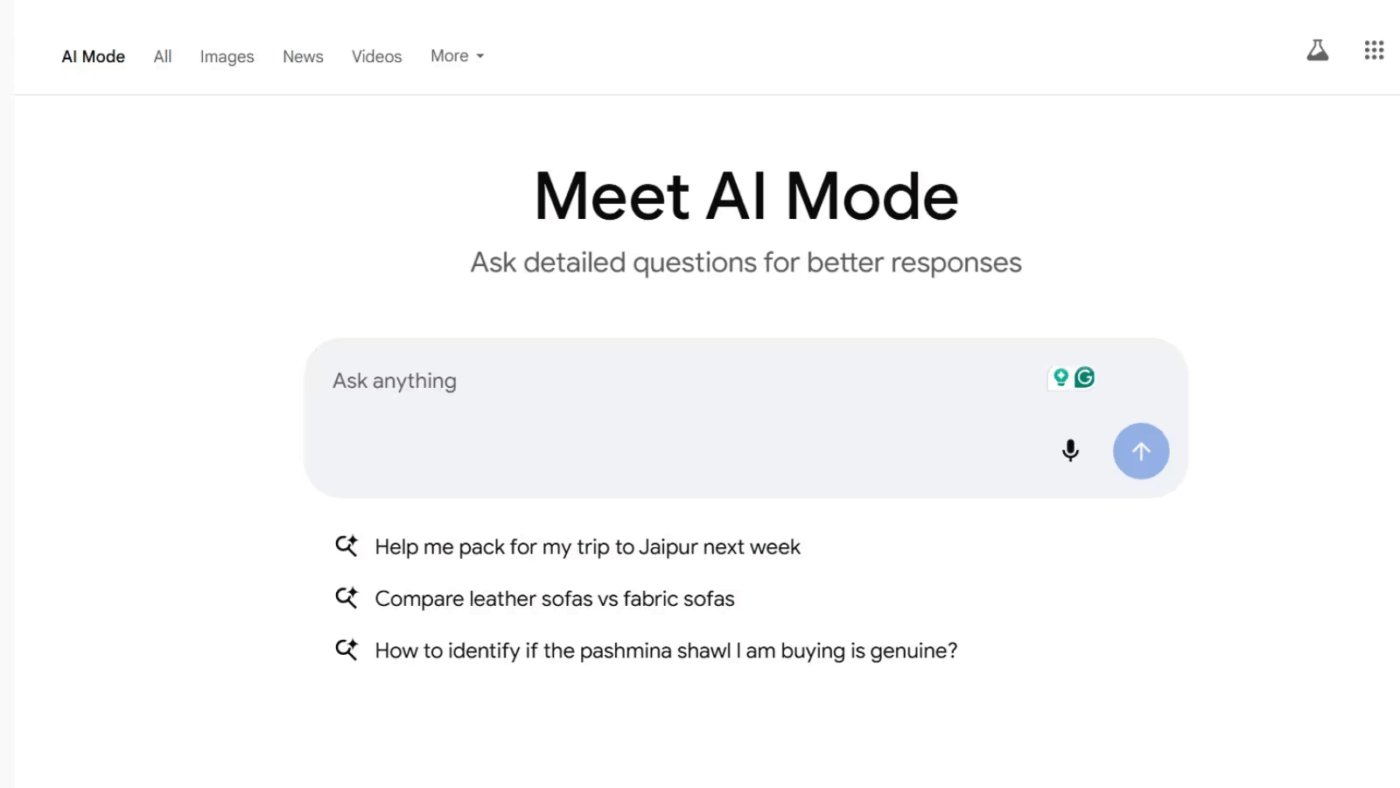Select the AI Mode tab

tap(93, 56)
